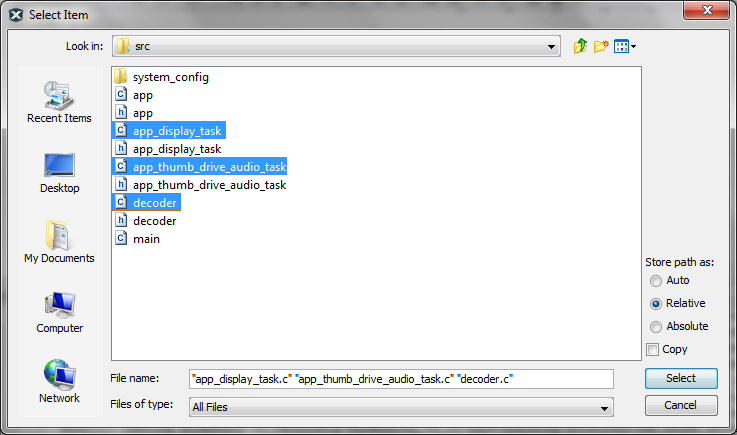Click the Select button
The width and height of the screenshot is (737, 435).
pyautogui.click(x=681, y=378)
